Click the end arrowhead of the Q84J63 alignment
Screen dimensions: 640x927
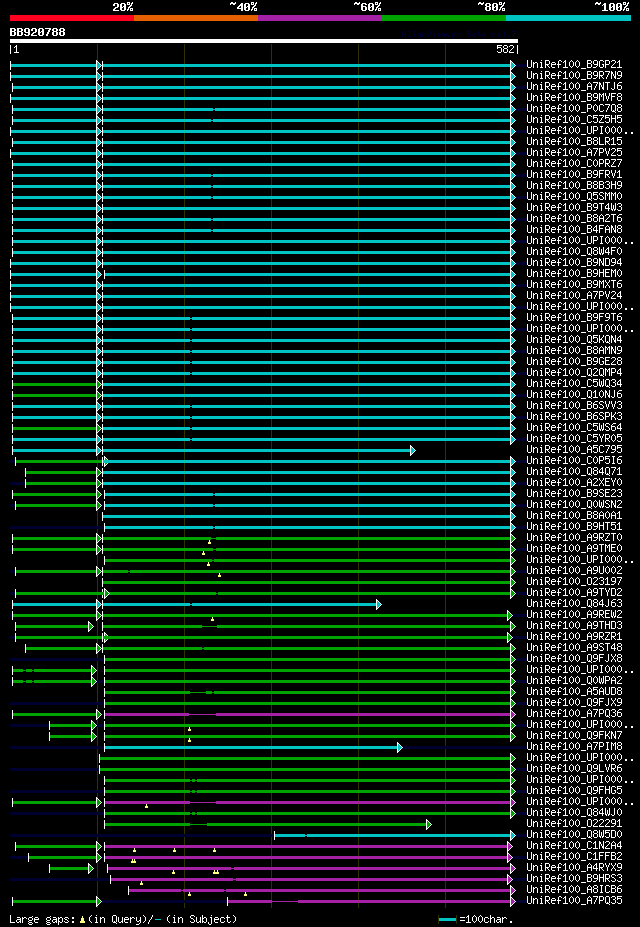coord(378,605)
